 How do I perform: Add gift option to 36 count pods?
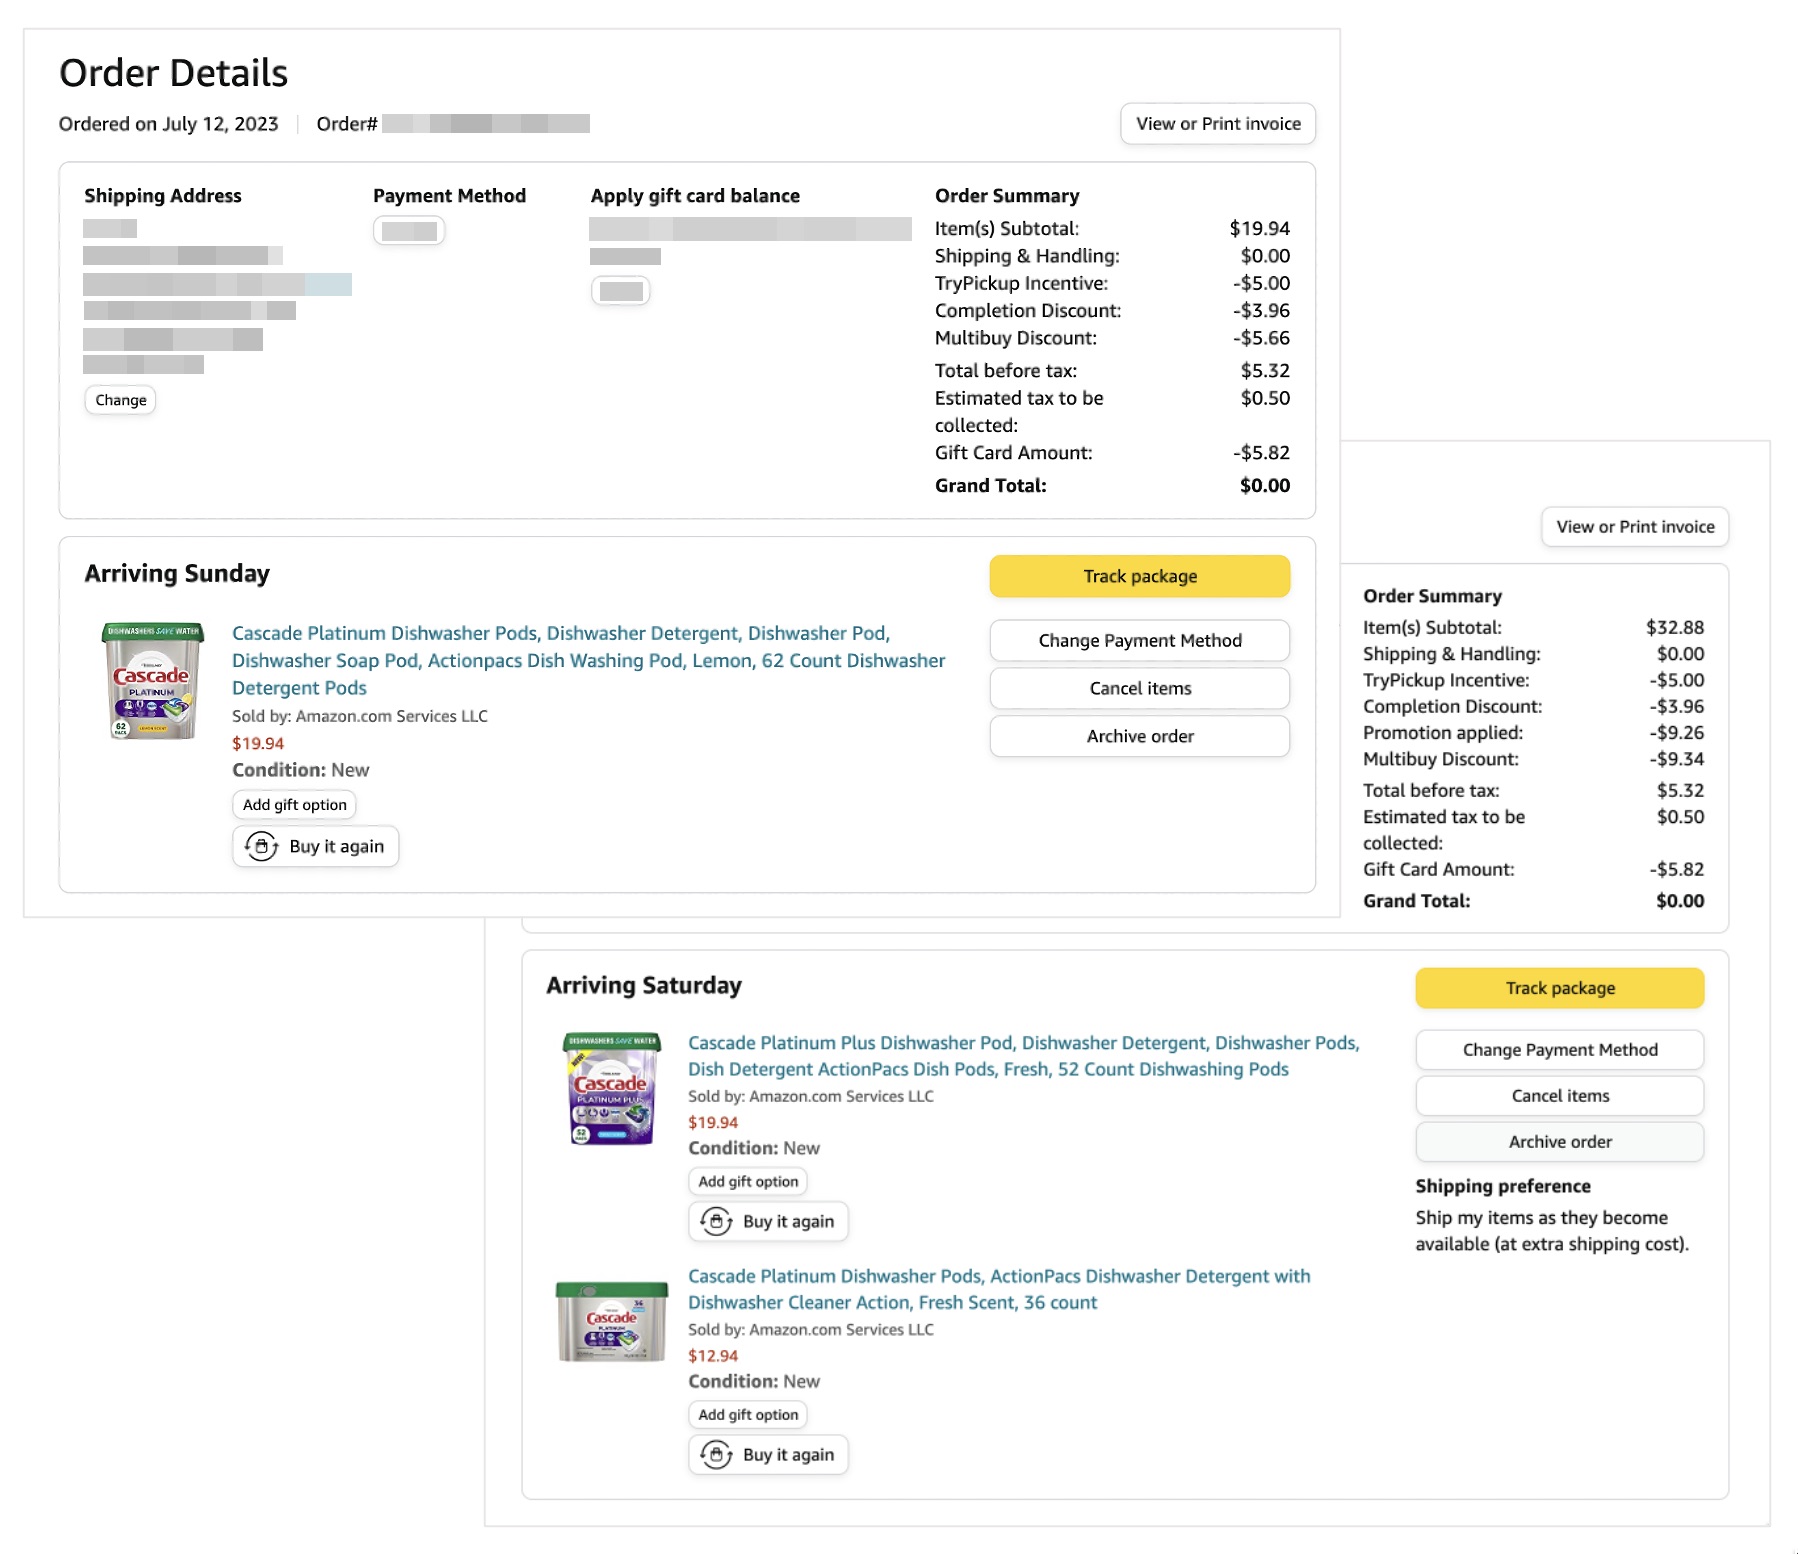[748, 1415]
